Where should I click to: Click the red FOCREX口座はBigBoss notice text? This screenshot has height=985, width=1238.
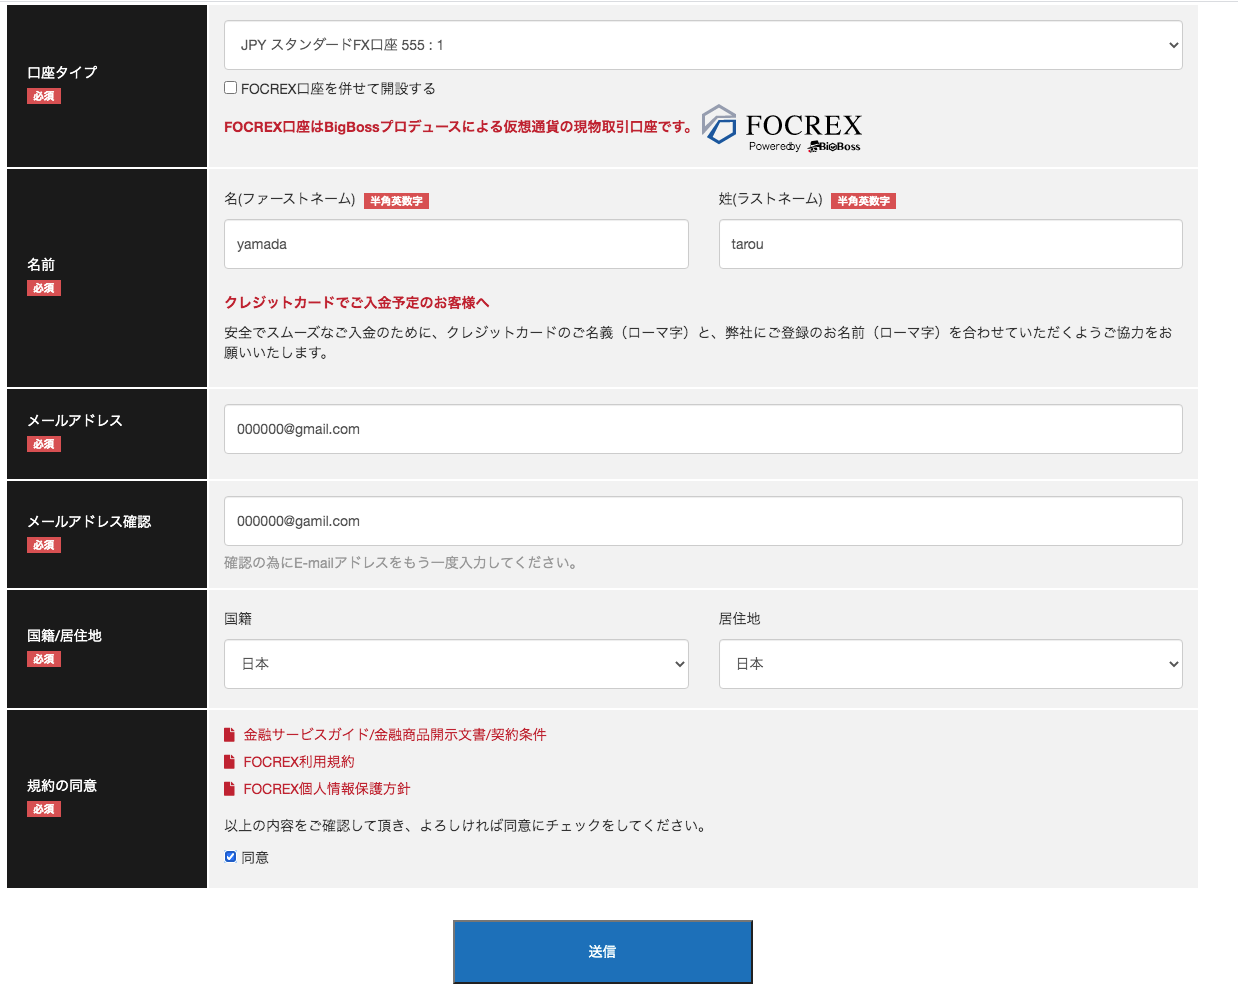[x=458, y=127]
